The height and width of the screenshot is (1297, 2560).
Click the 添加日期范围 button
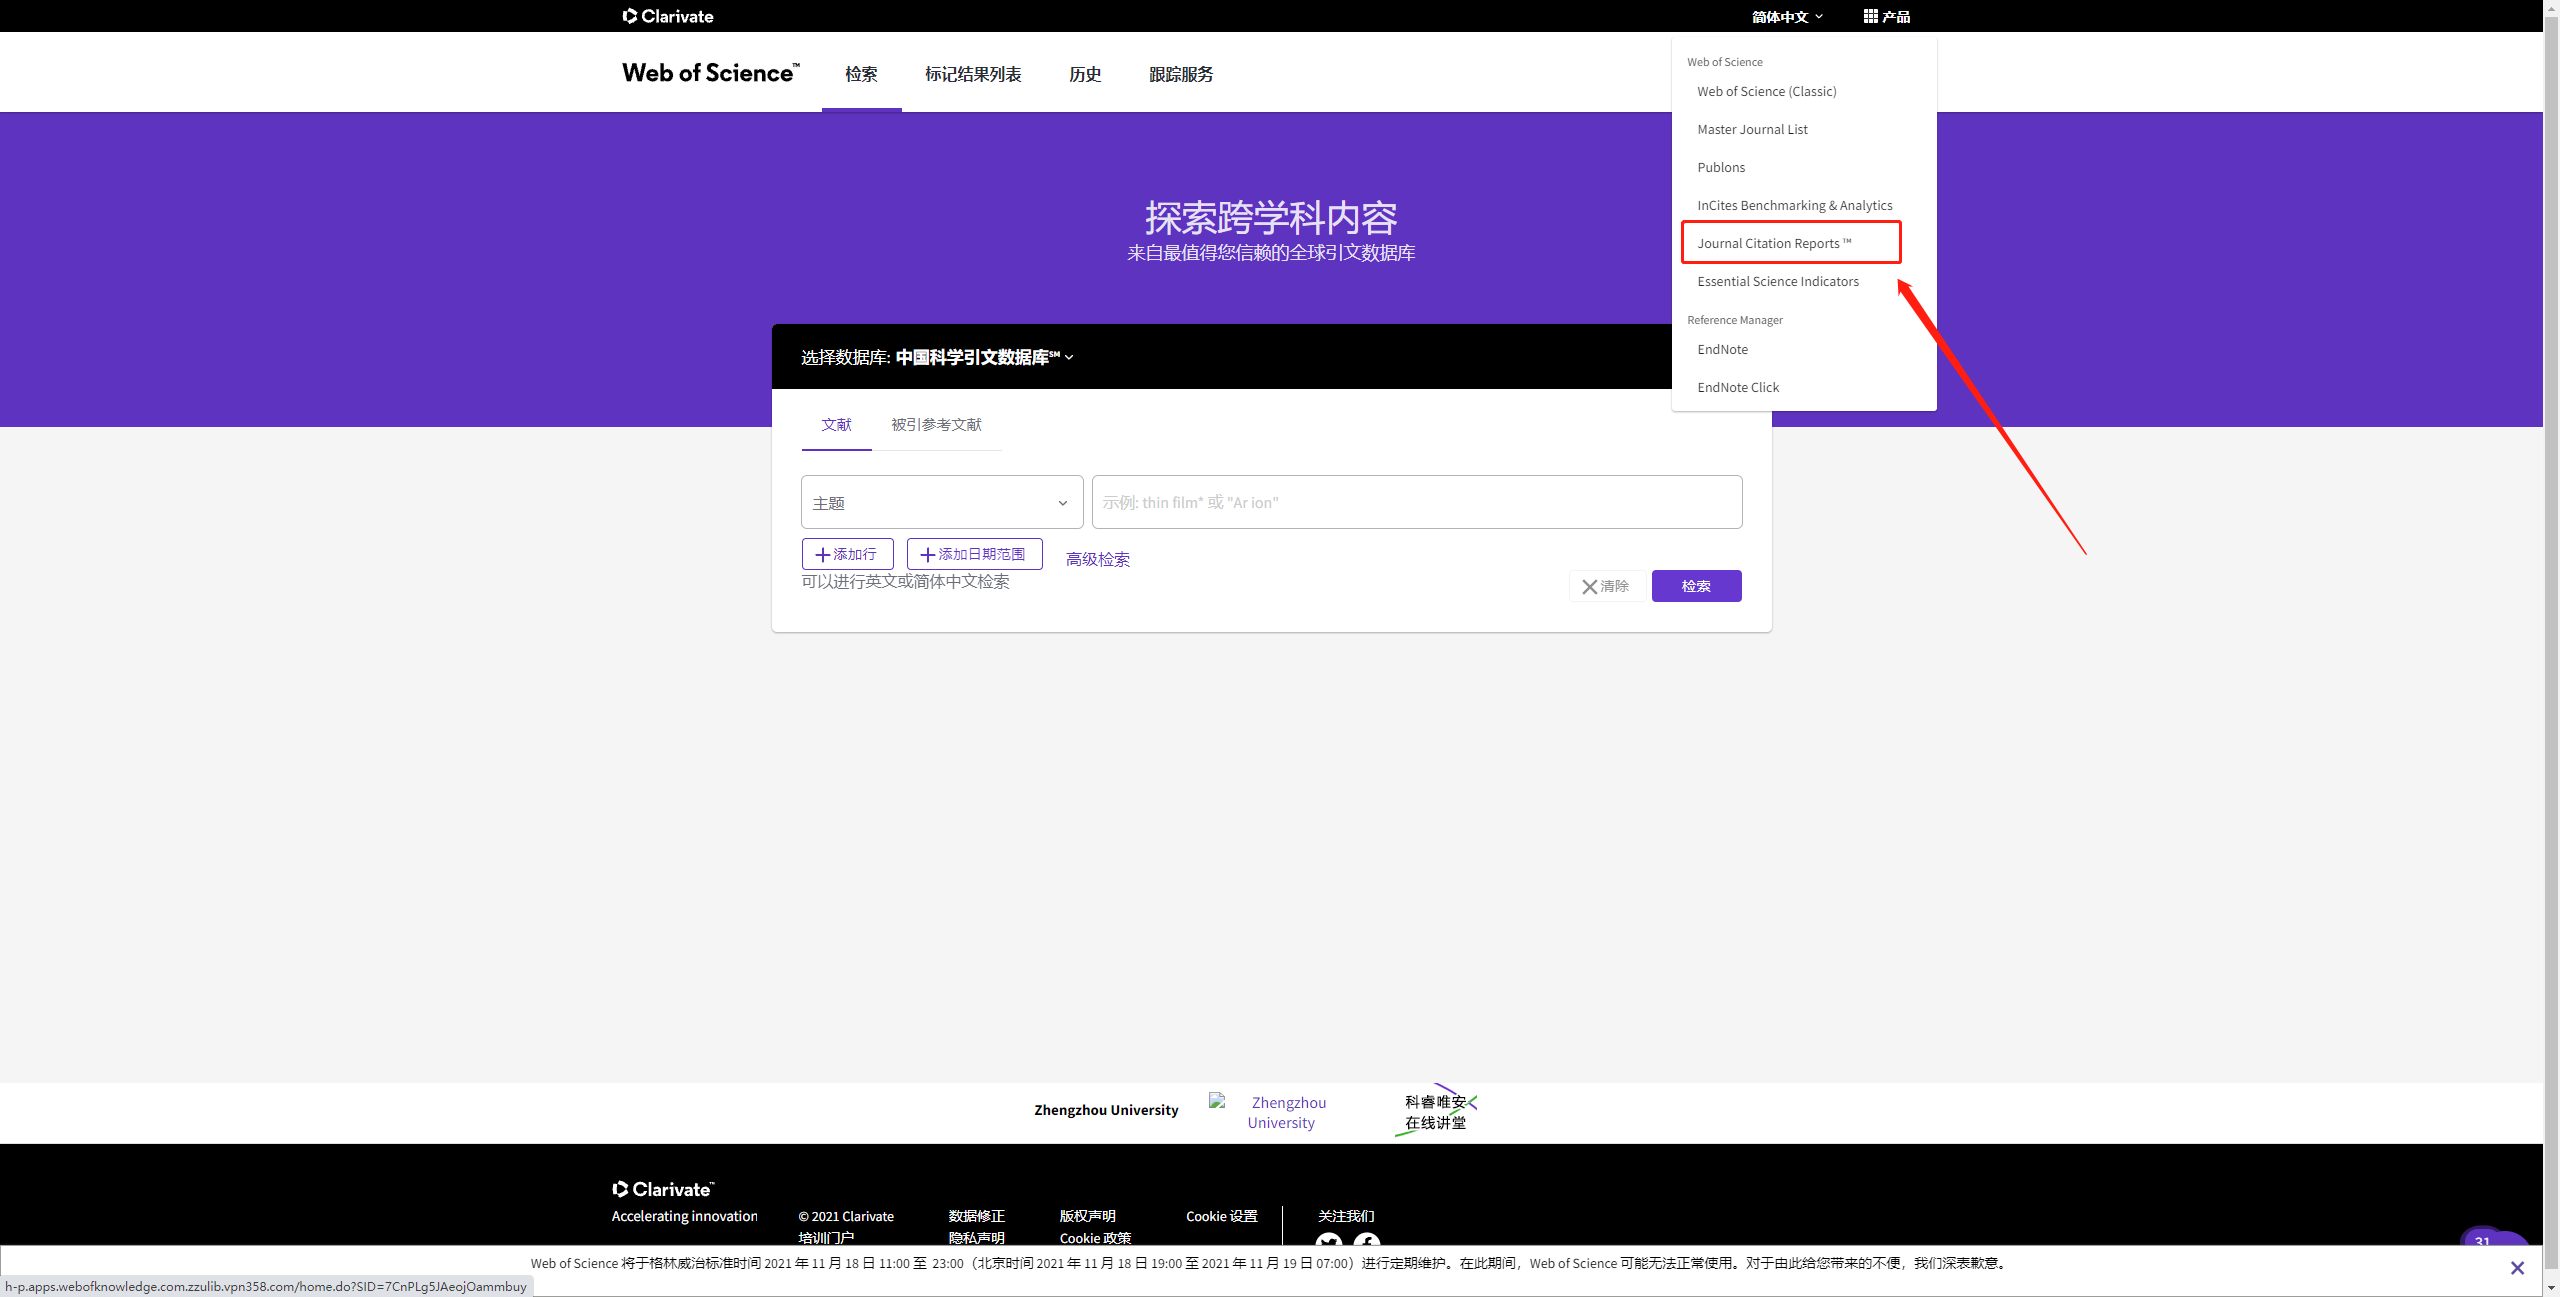tap(974, 554)
